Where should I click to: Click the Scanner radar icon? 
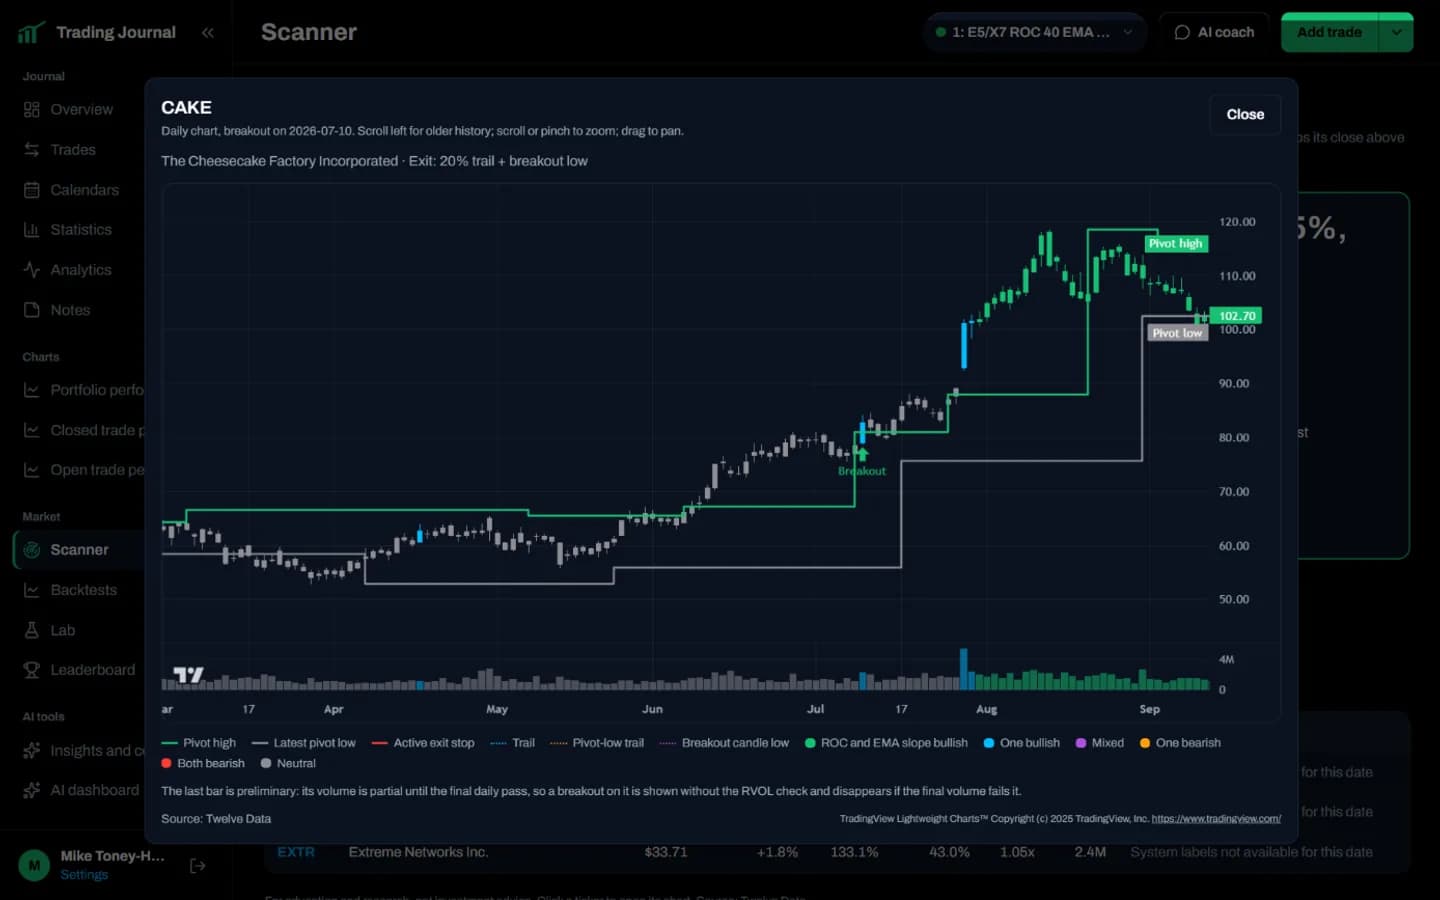[x=32, y=550]
